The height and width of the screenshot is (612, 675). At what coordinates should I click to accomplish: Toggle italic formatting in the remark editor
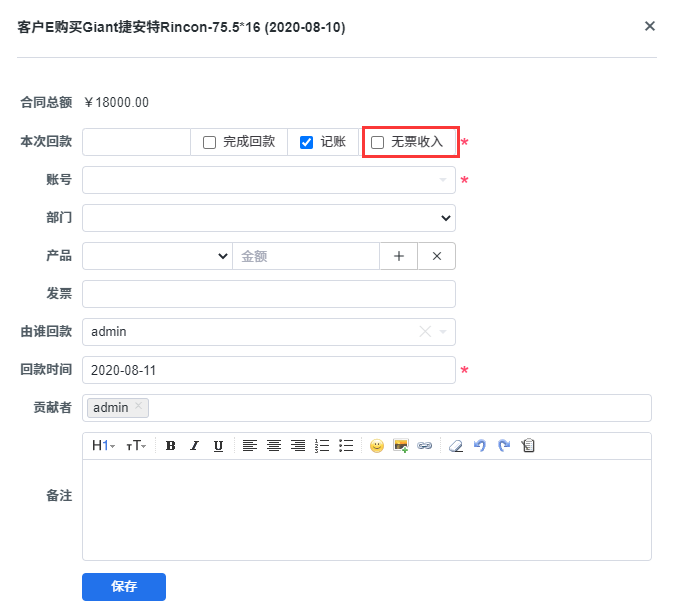195,445
